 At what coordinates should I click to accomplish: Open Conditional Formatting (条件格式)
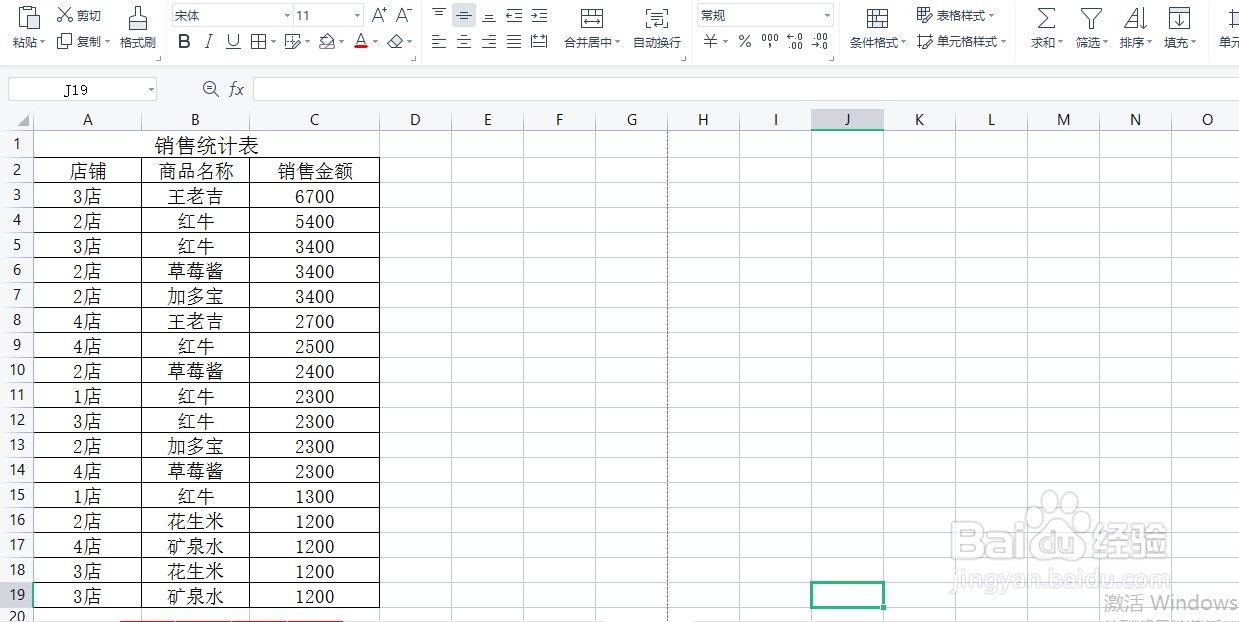coord(877,27)
